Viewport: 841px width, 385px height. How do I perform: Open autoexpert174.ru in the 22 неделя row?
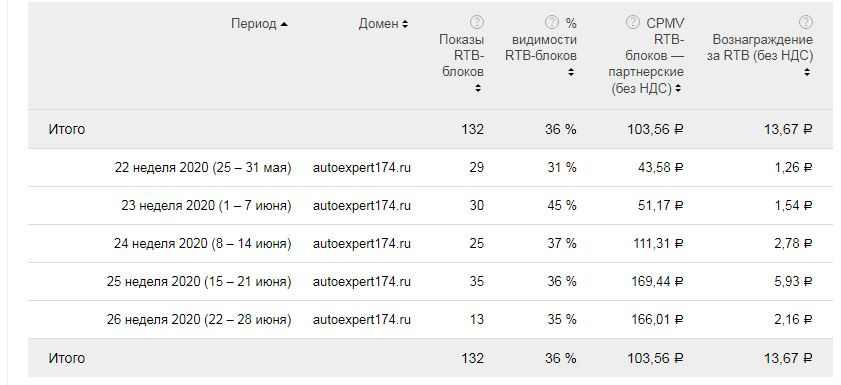[362, 168]
